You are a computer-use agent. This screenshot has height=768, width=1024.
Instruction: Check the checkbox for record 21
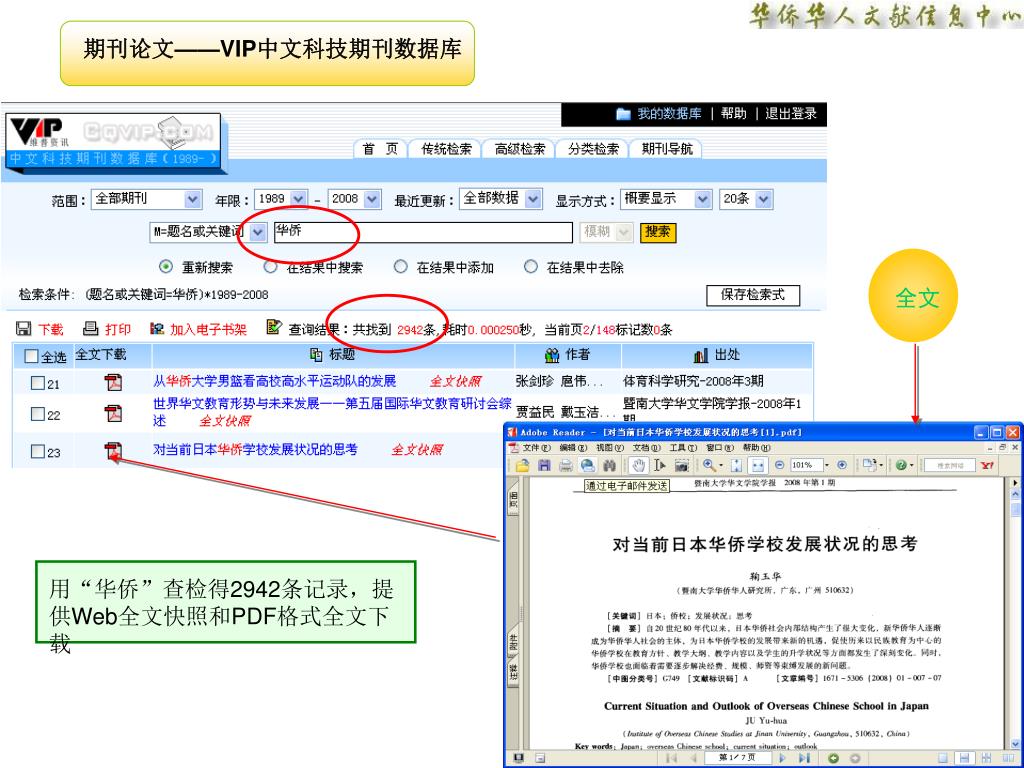click(38, 383)
